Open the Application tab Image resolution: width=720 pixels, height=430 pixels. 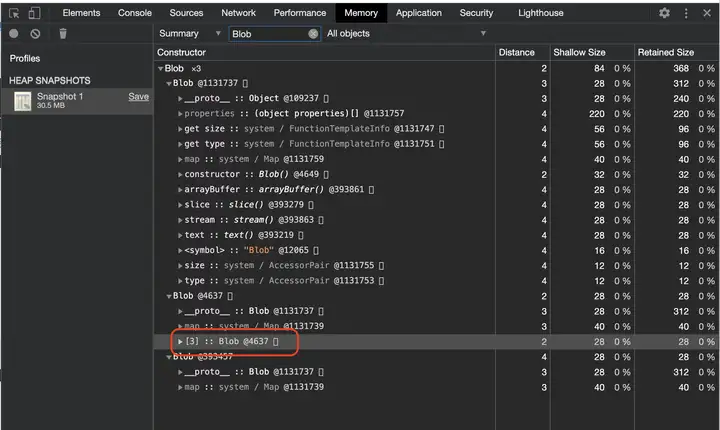point(419,13)
